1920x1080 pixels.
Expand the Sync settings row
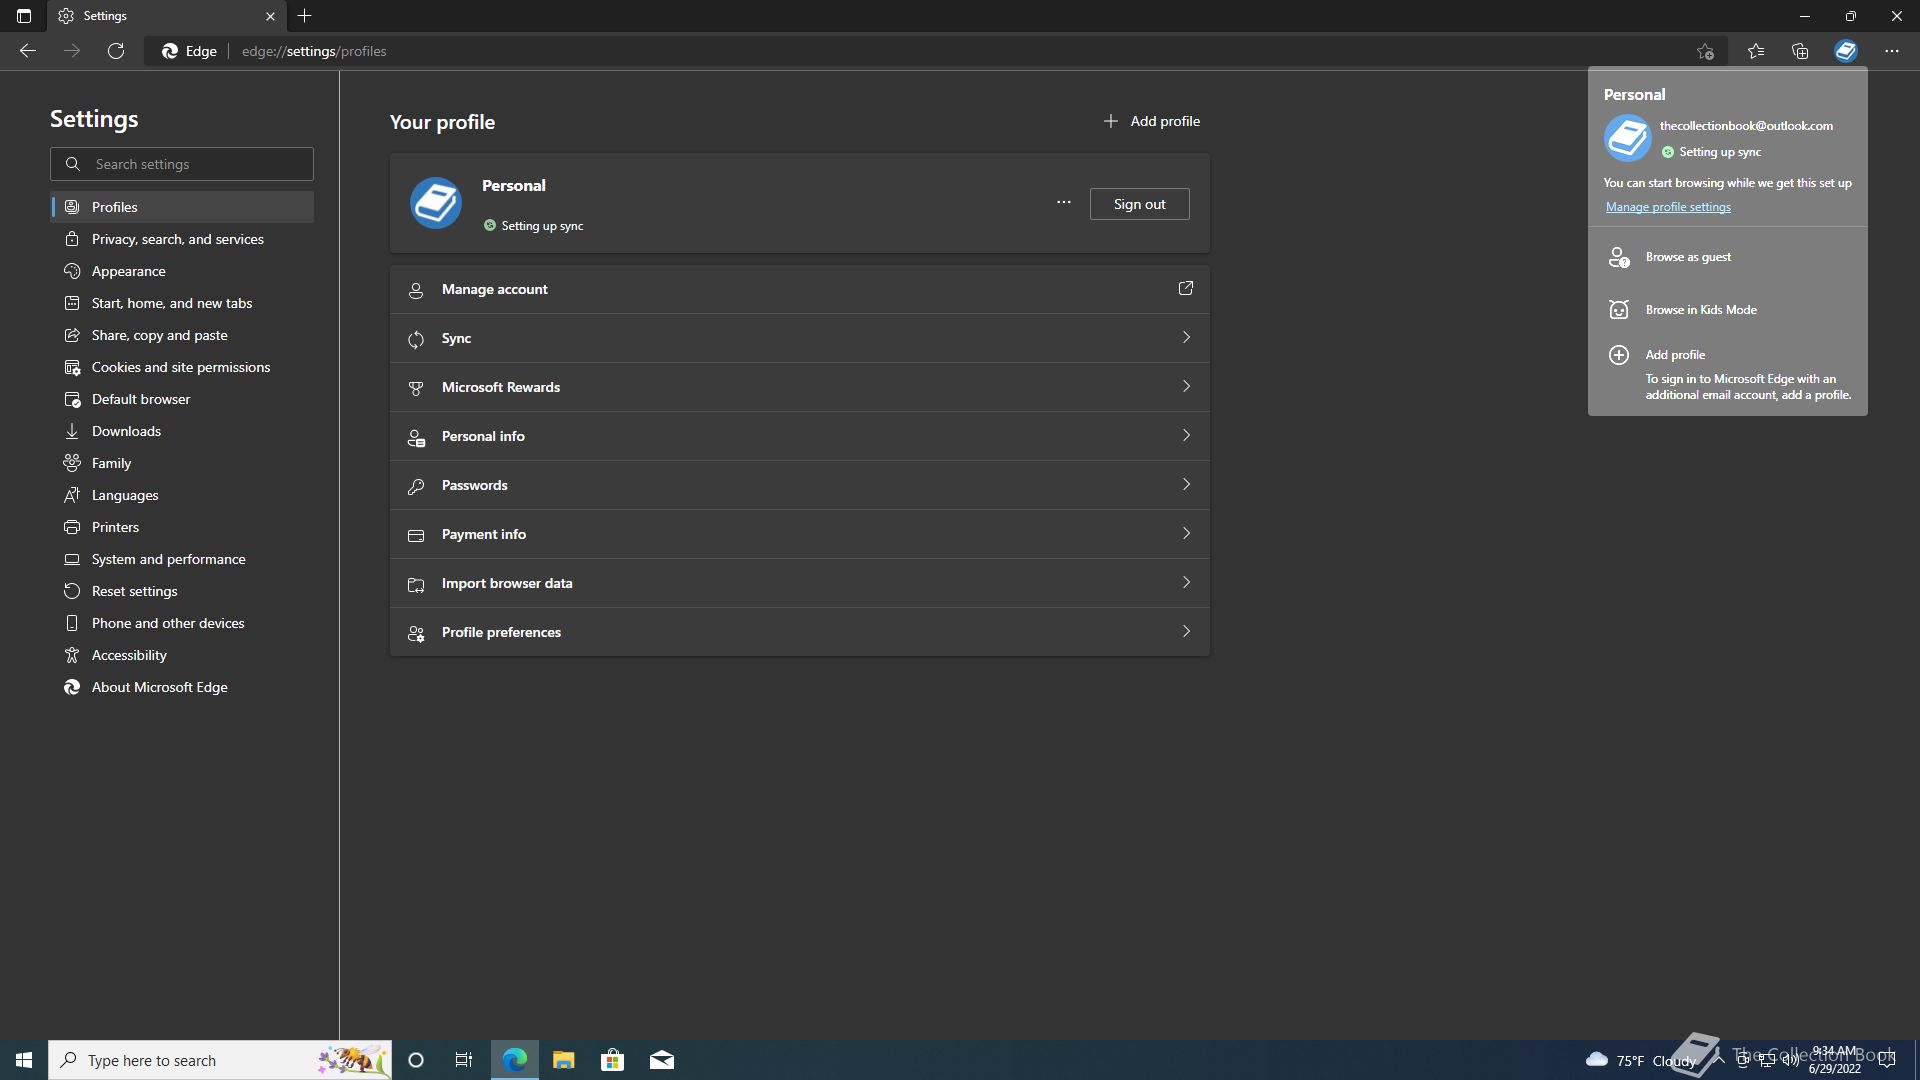[800, 338]
